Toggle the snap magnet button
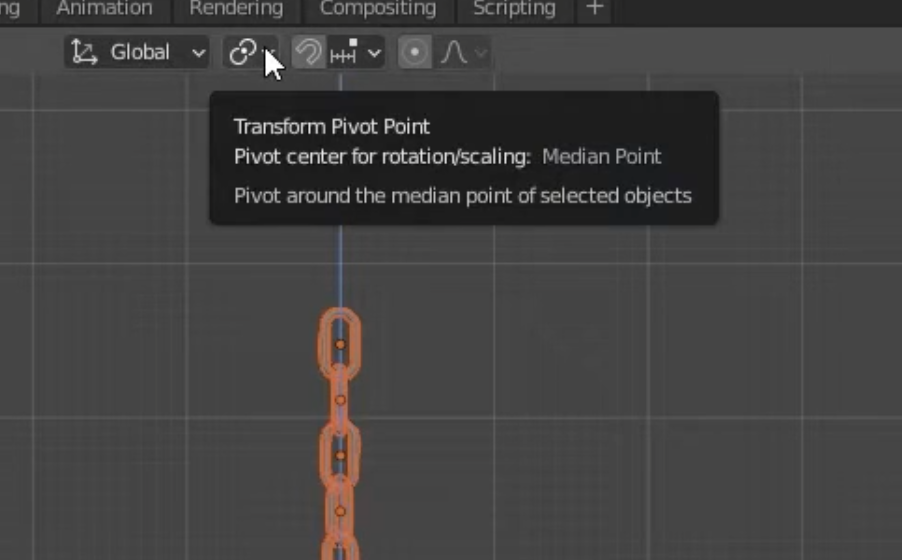The image size is (902, 560). coord(309,52)
